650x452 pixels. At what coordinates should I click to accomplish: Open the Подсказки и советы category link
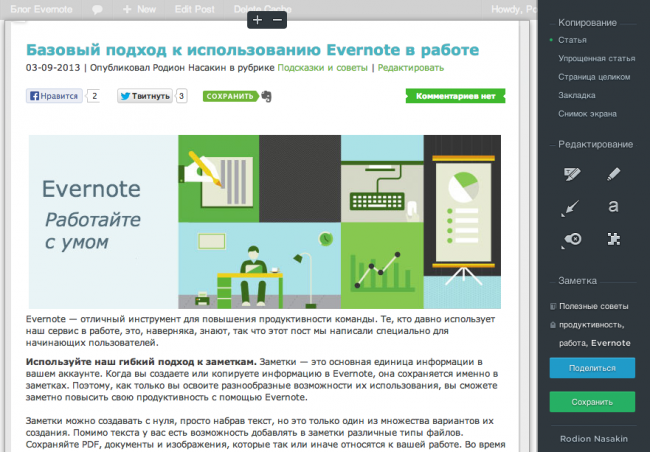[323, 68]
